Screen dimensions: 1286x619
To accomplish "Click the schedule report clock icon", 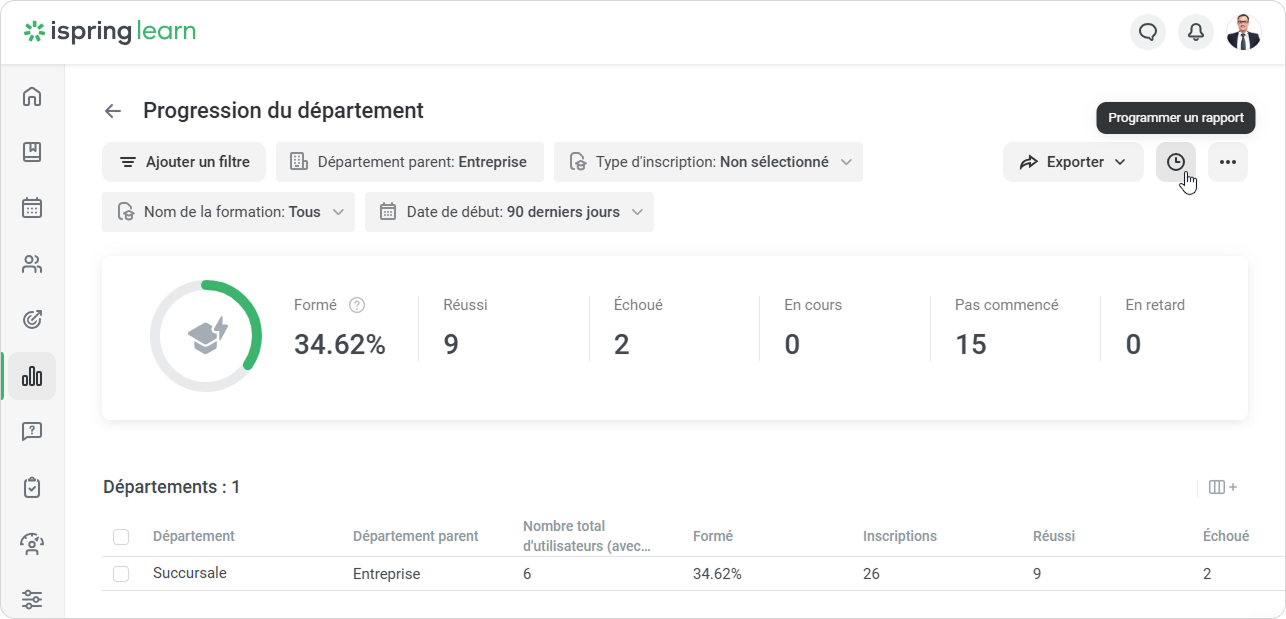I will (1175, 162).
